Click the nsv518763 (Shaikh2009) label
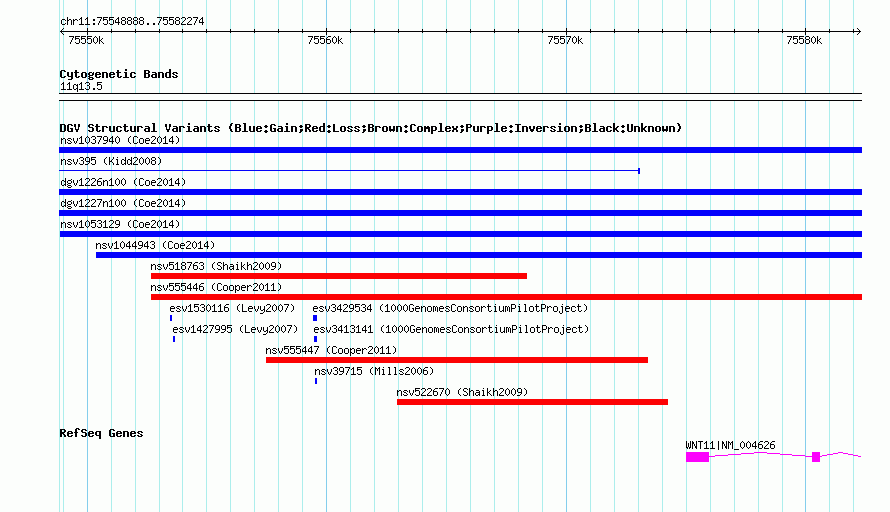Viewport: 890px width, 512px height. point(216,266)
